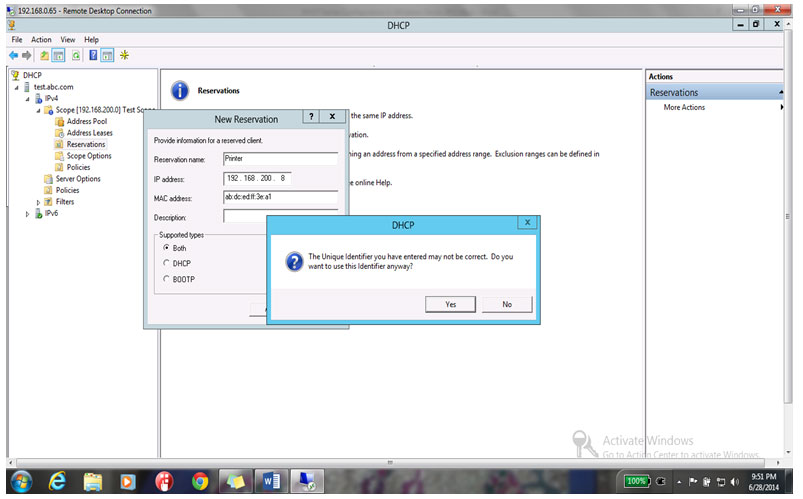Open the Windows Start menu orb
The width and height of the screenshot is (803, 499).
point(22,481)
